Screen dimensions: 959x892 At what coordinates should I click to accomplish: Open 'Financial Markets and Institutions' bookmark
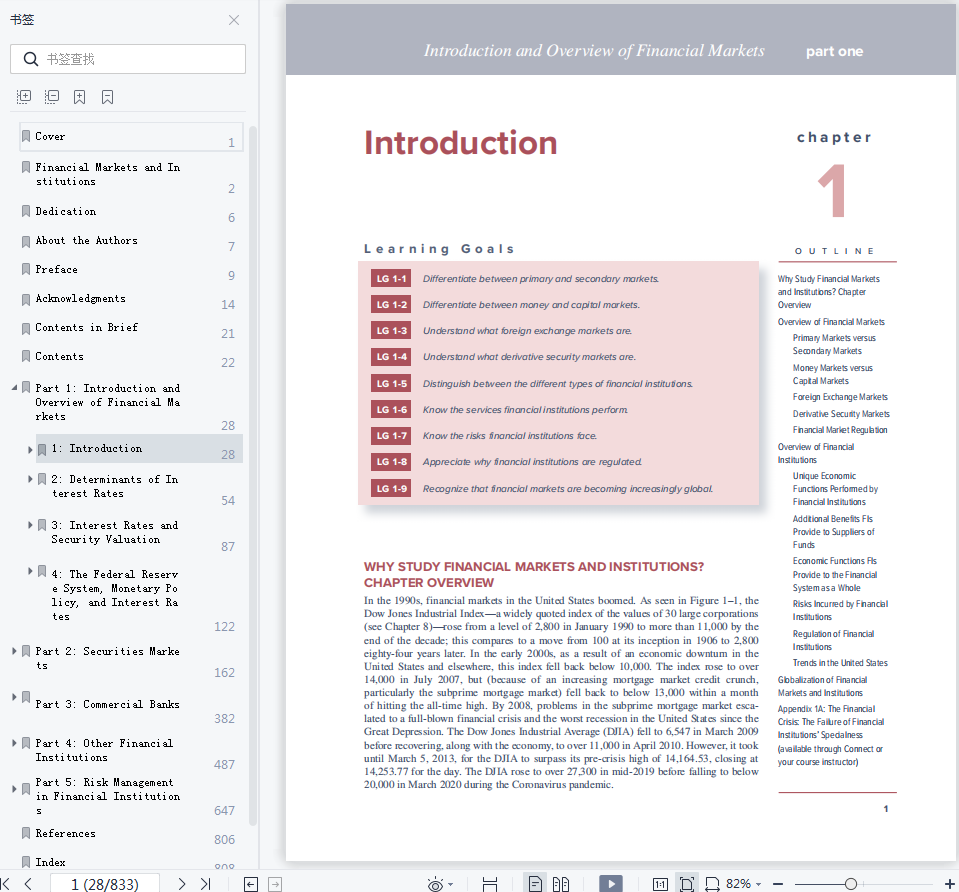click(x=108, y=174)
